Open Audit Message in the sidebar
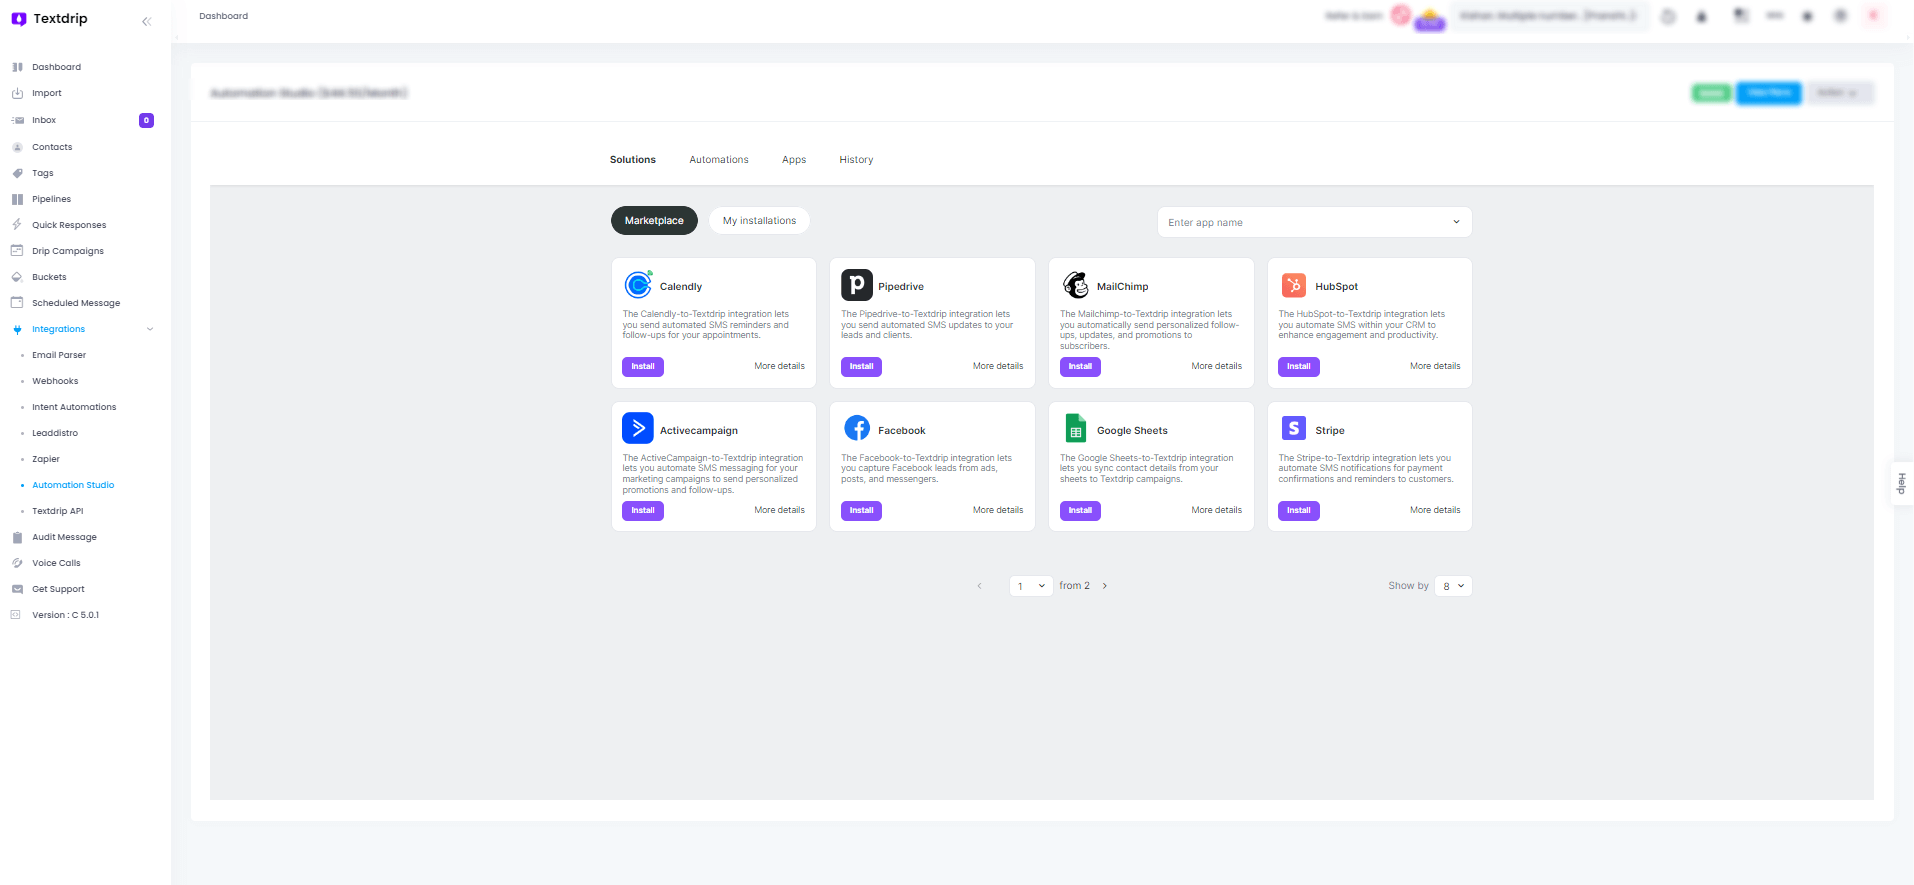Viewport: 1914px width, 885px height. (64, 537)
